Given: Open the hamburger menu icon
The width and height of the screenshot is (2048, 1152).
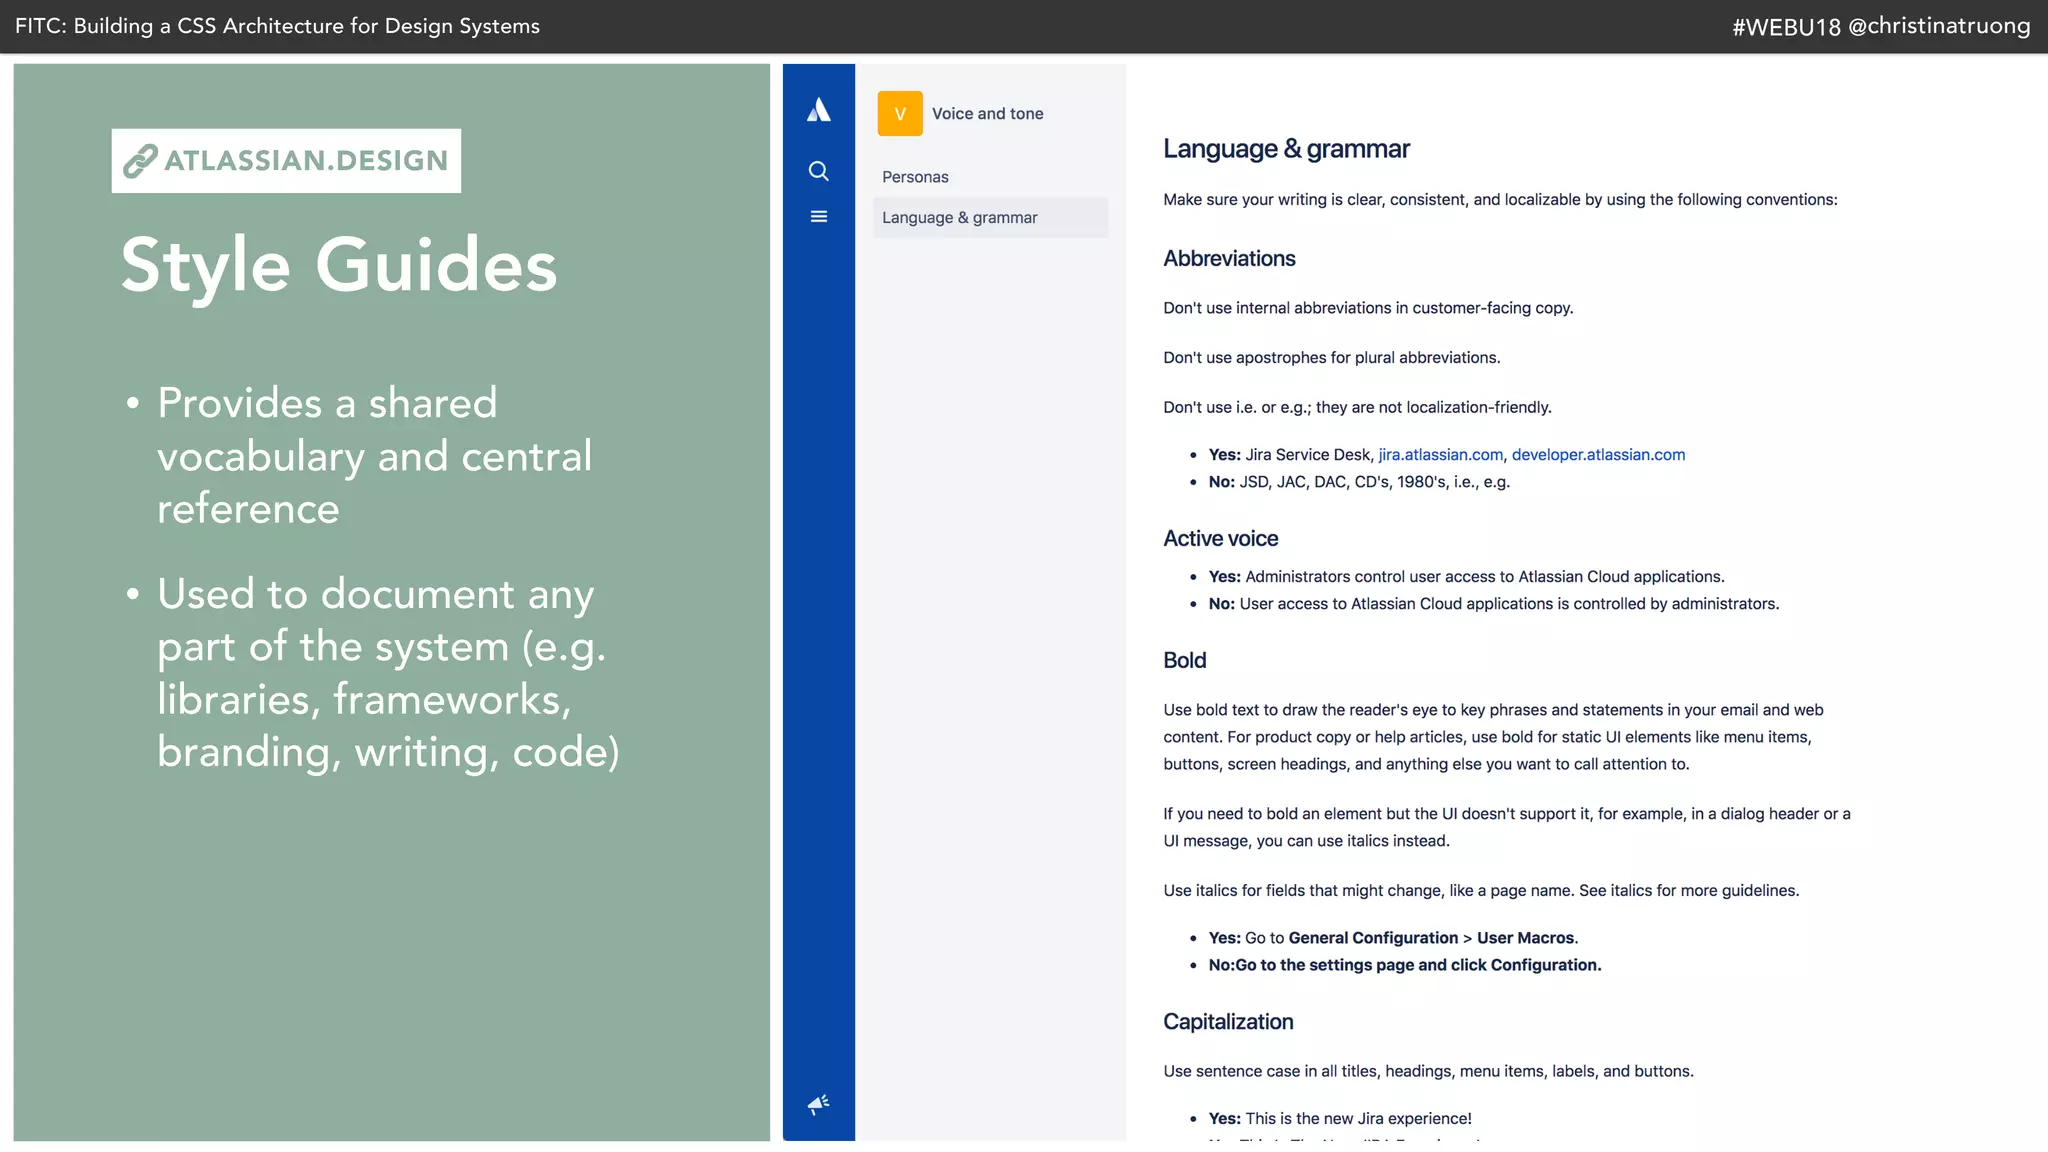Looking at the screenshot, I should click(818, 216).
